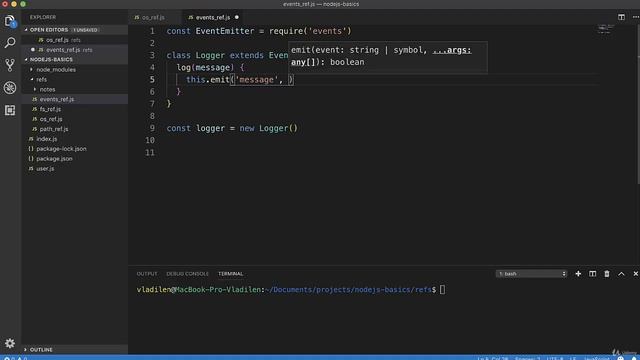Switch to the DEBUG CONSOLE tab
This screenshot has width=640, height=360.
tap(187, 273)
